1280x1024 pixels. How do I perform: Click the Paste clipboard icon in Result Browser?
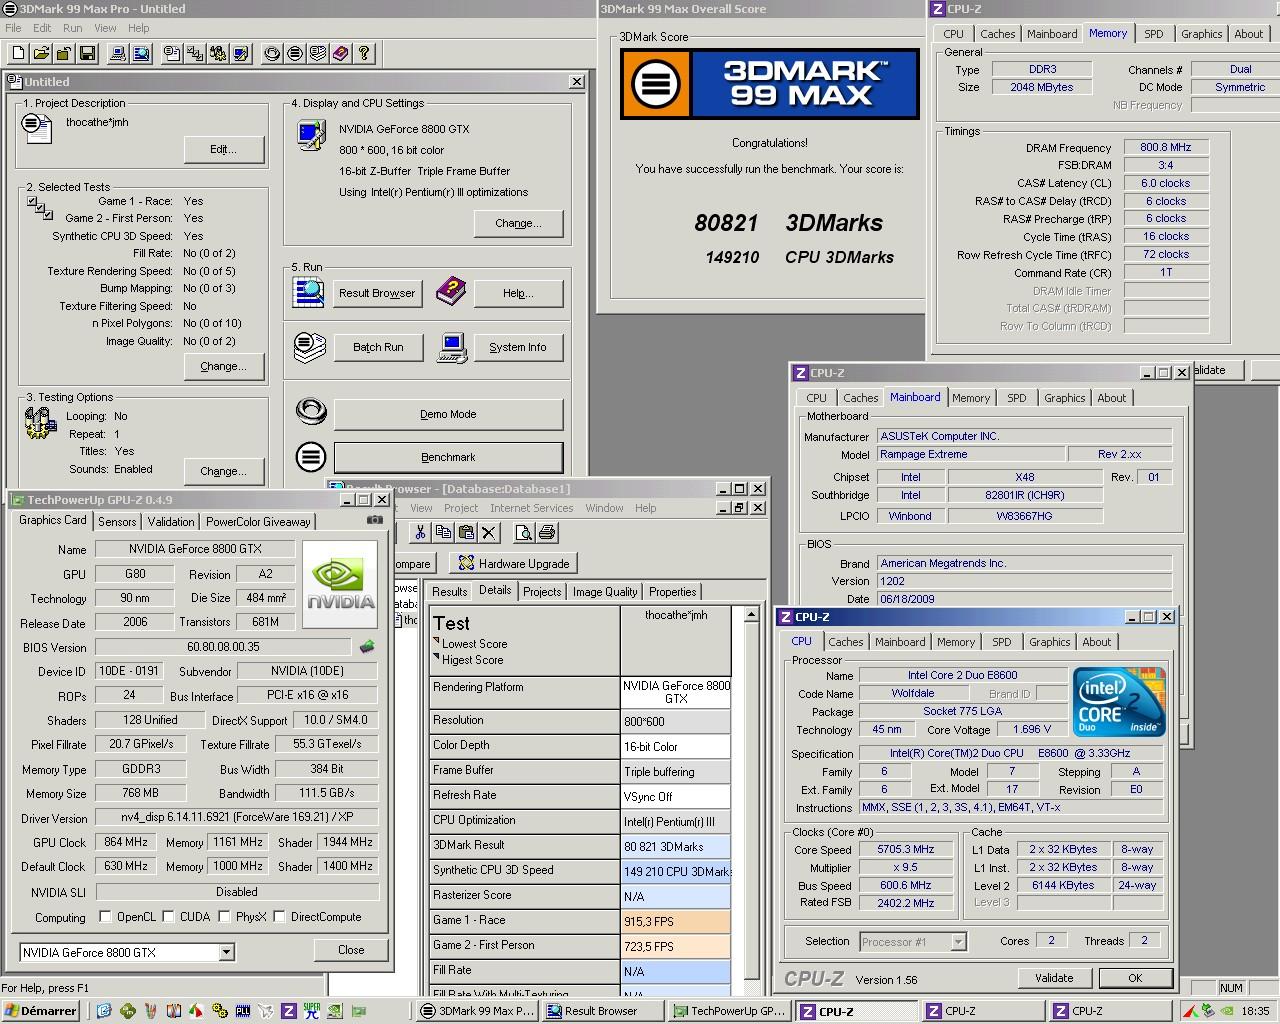tap(466, 533)
